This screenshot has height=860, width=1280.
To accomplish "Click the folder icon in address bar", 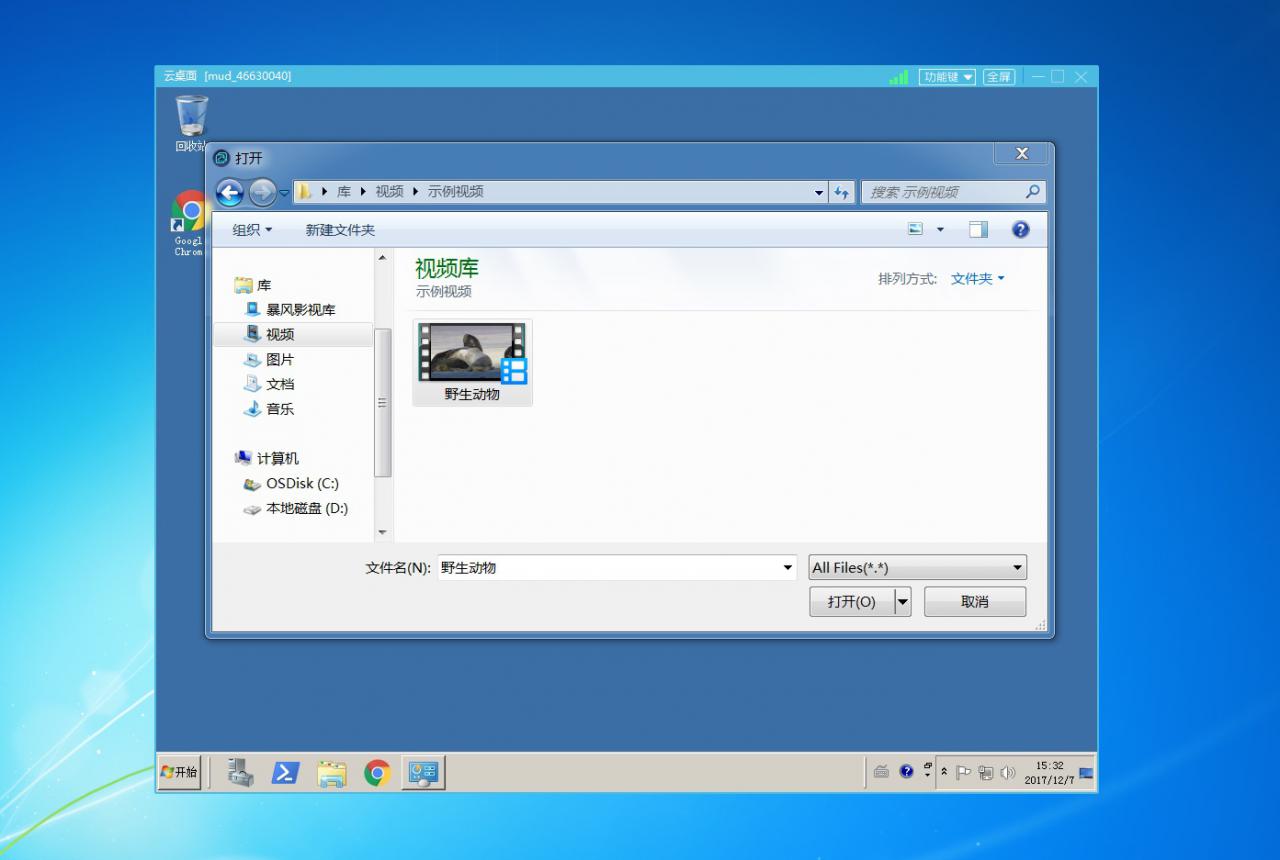I will tap(305, 192).
